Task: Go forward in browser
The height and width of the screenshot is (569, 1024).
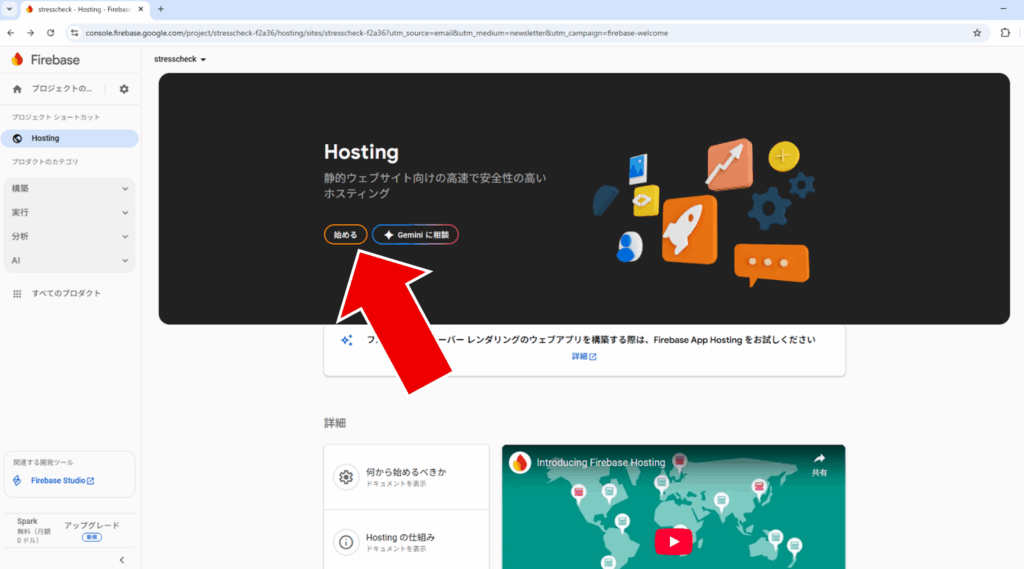Action: (30, 33)
